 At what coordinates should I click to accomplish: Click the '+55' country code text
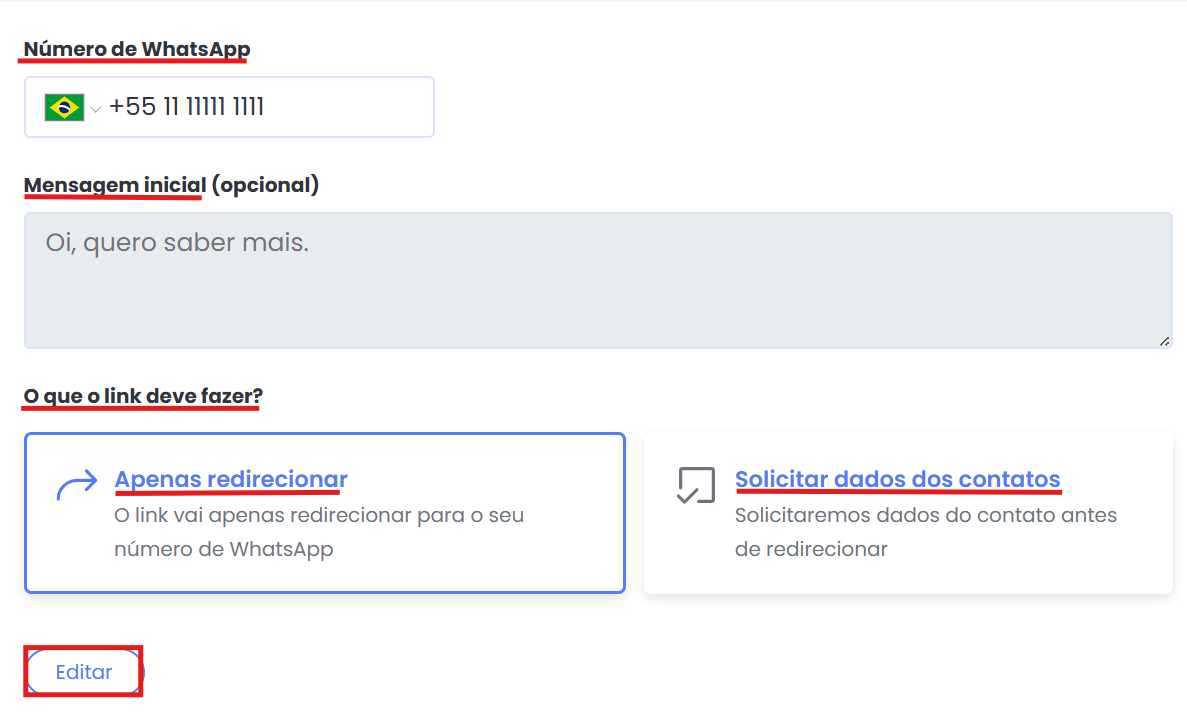132,107
